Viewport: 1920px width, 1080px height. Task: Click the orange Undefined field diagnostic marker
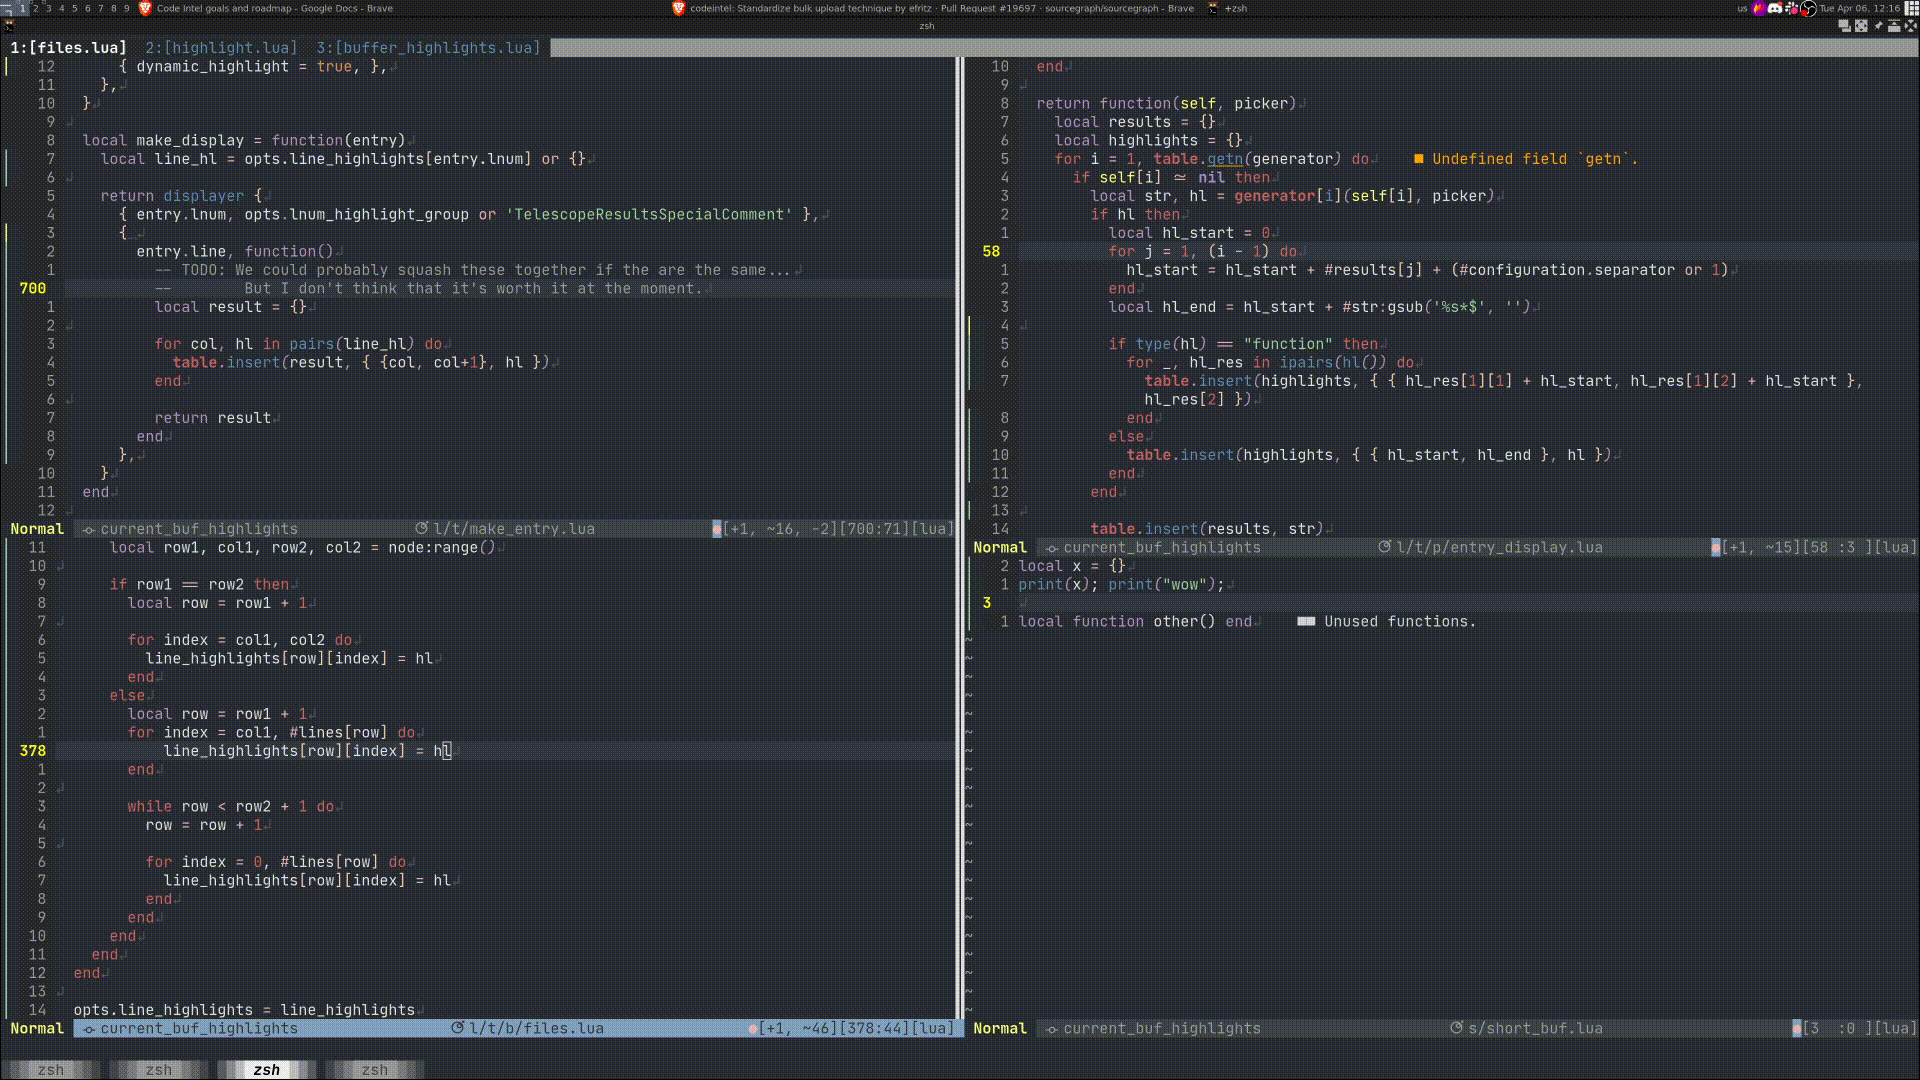[x=1418, y=159]
